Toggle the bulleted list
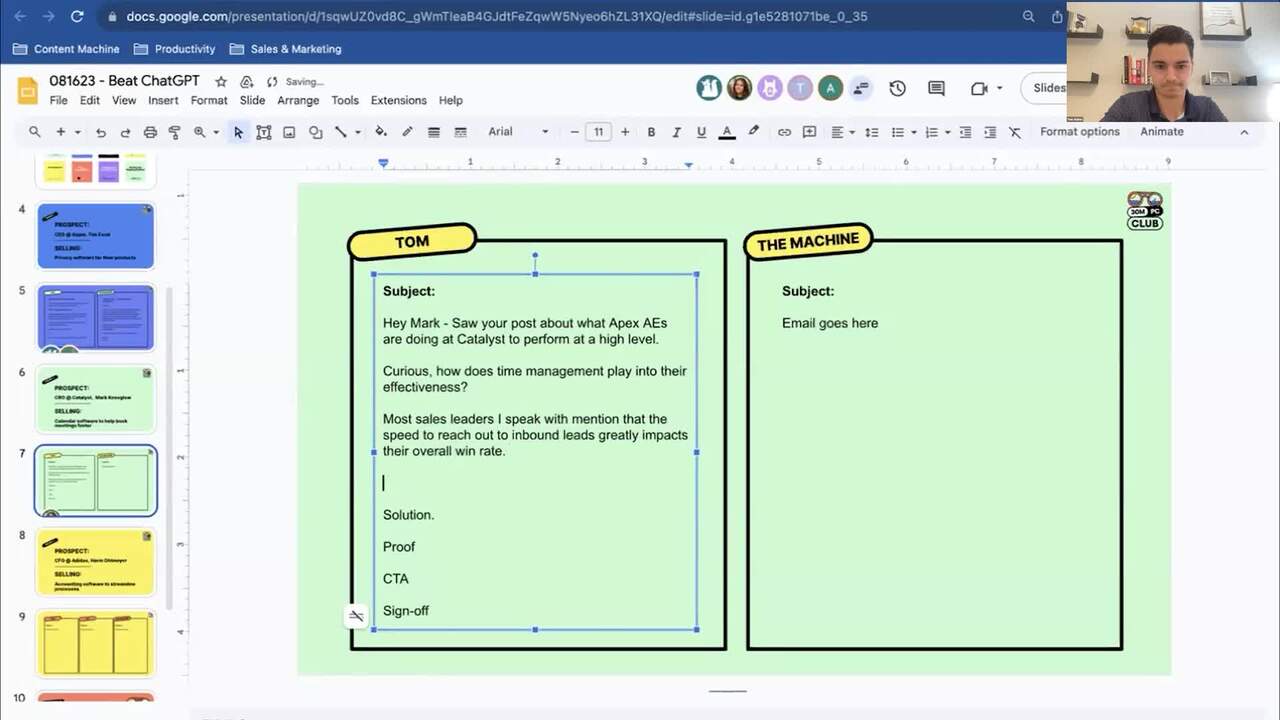Image resolution: width=1280 pixels, height=720 pixels. coord(897,132)
